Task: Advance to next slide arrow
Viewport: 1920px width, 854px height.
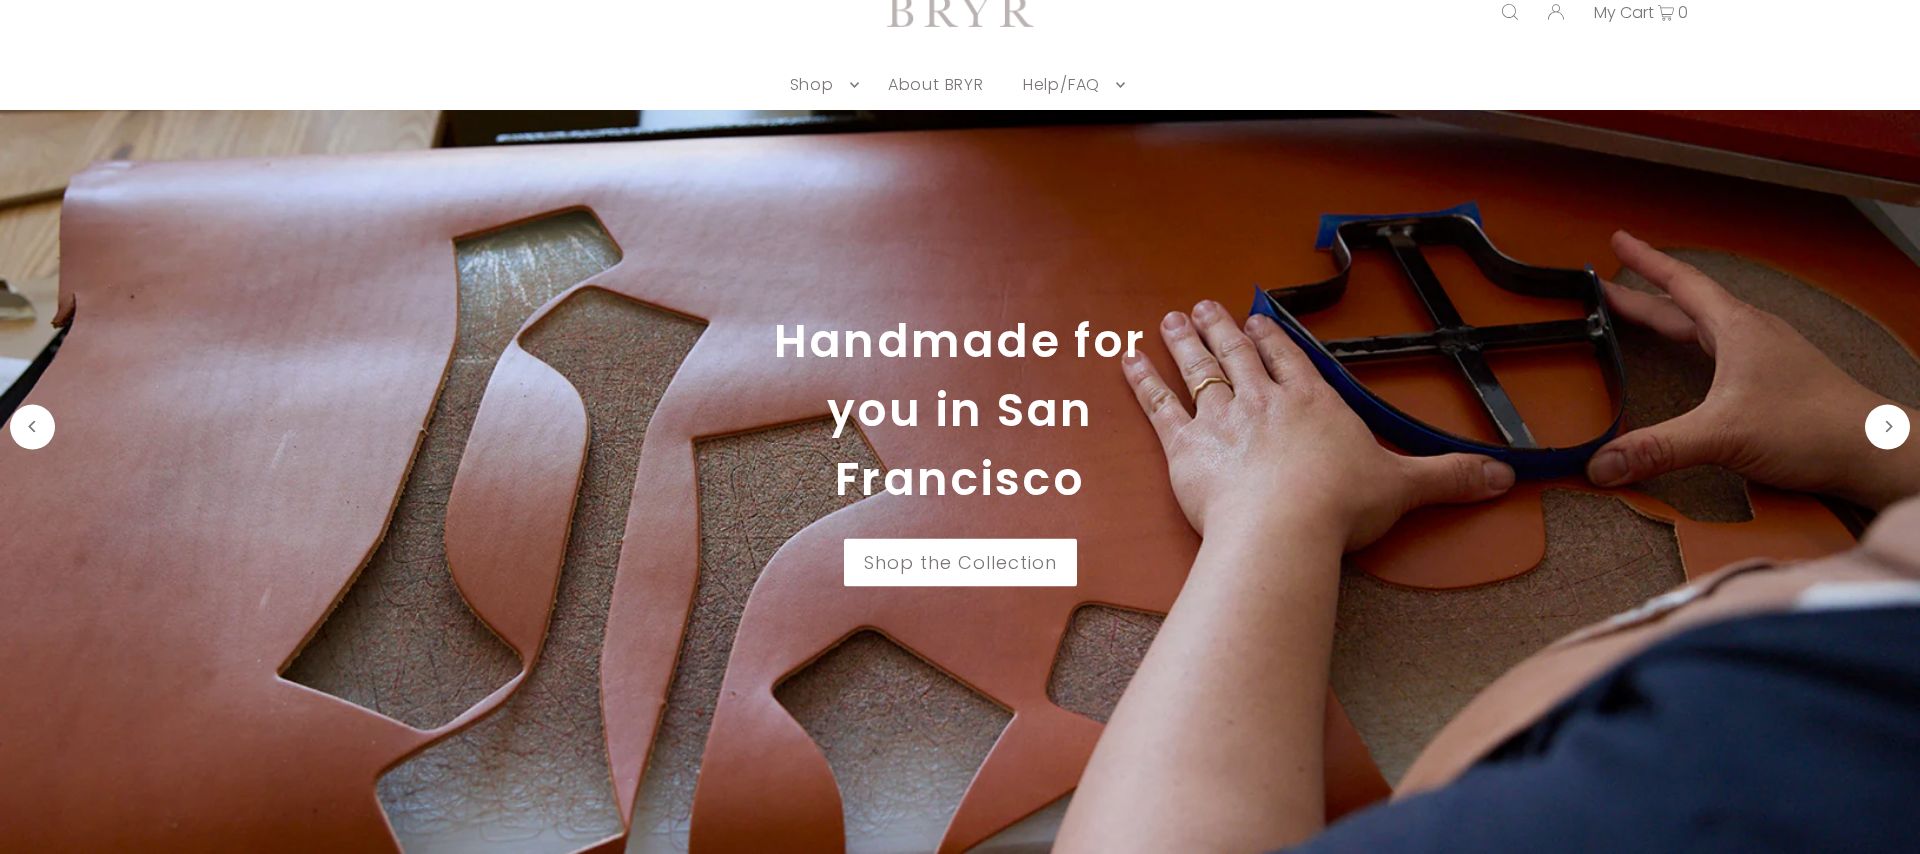Action: (x=1887, y=427)
